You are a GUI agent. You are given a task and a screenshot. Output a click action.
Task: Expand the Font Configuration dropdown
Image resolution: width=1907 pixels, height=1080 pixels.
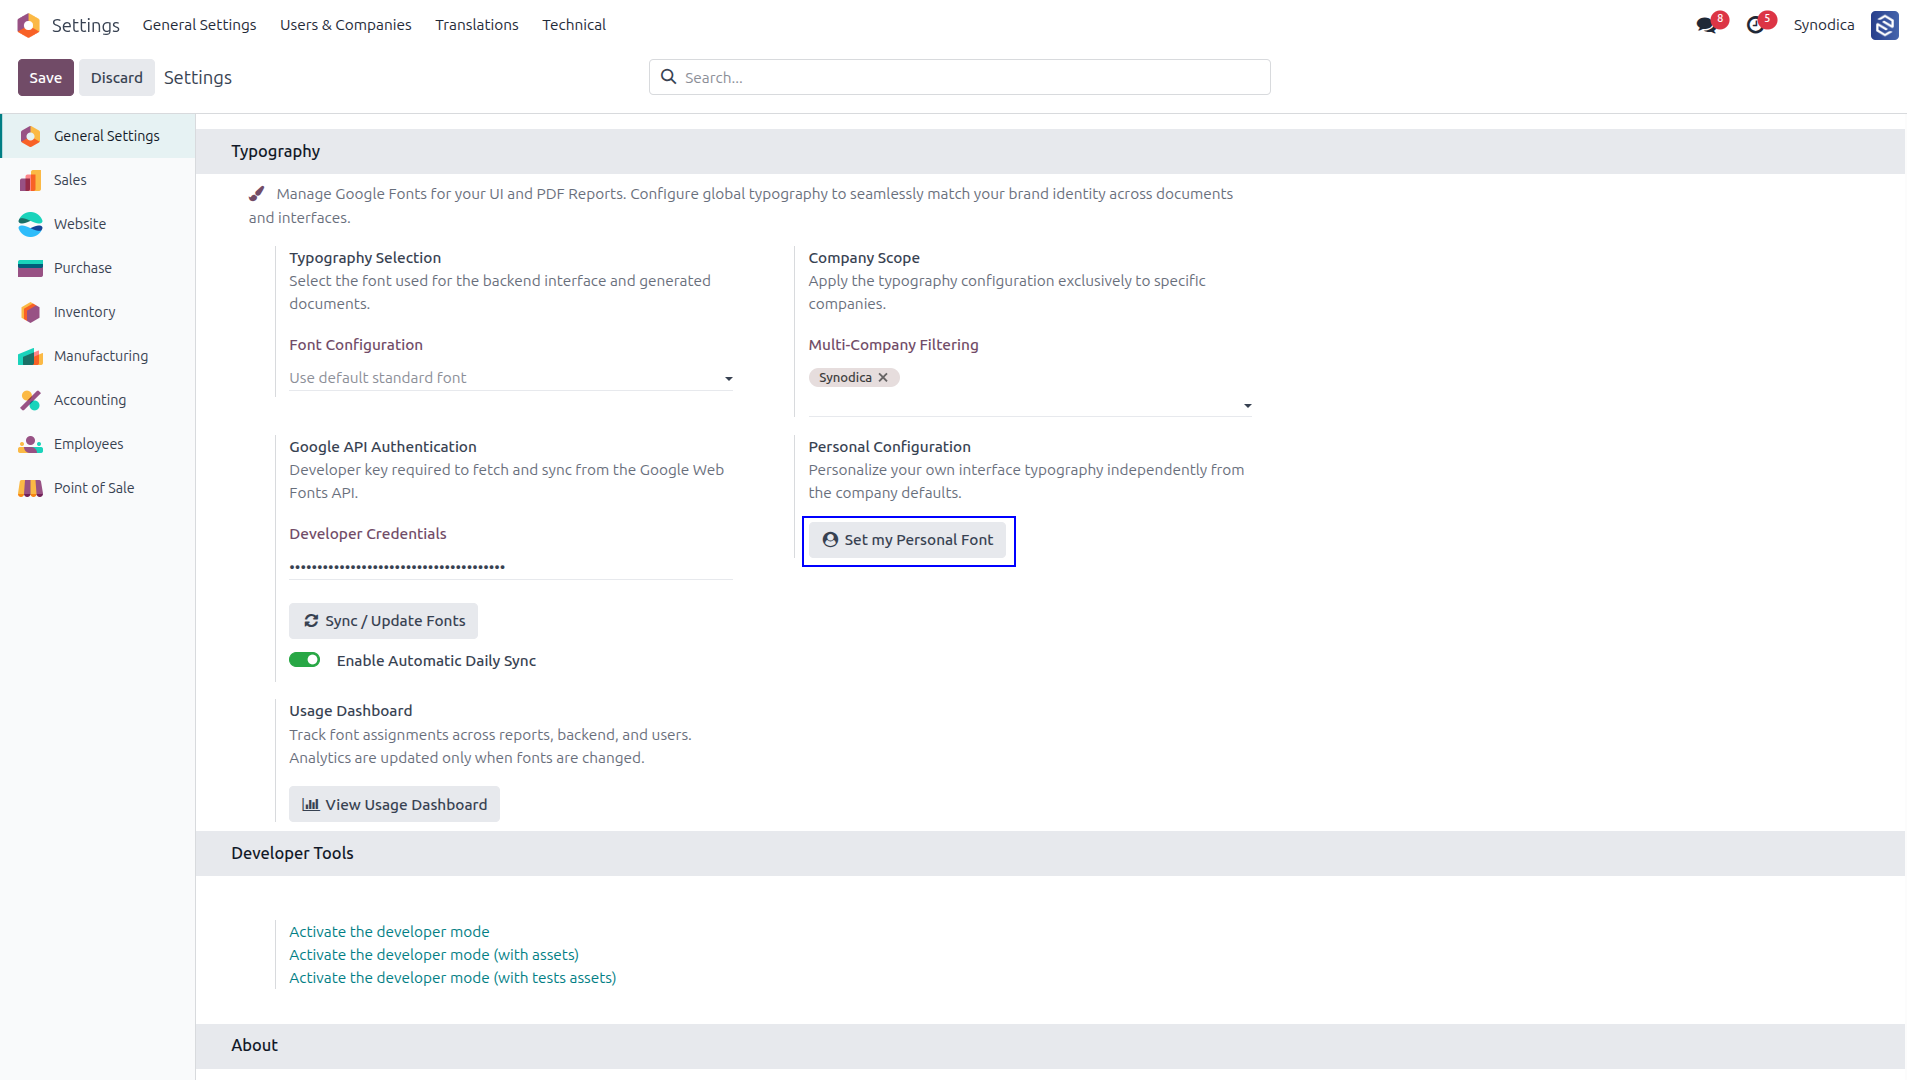pyautogui.click(x=511, y=378)
